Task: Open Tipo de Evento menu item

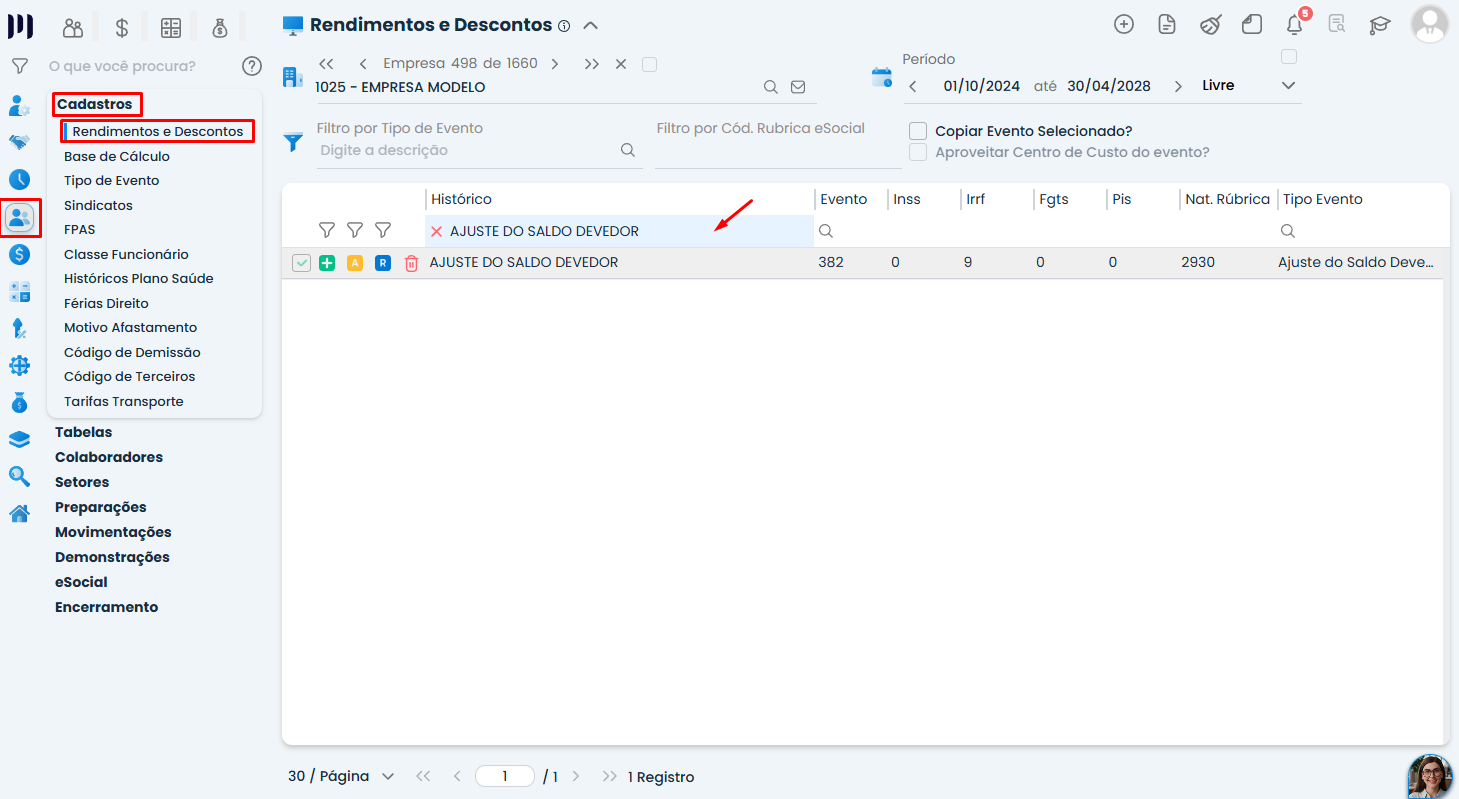Action: pos(112,181)
